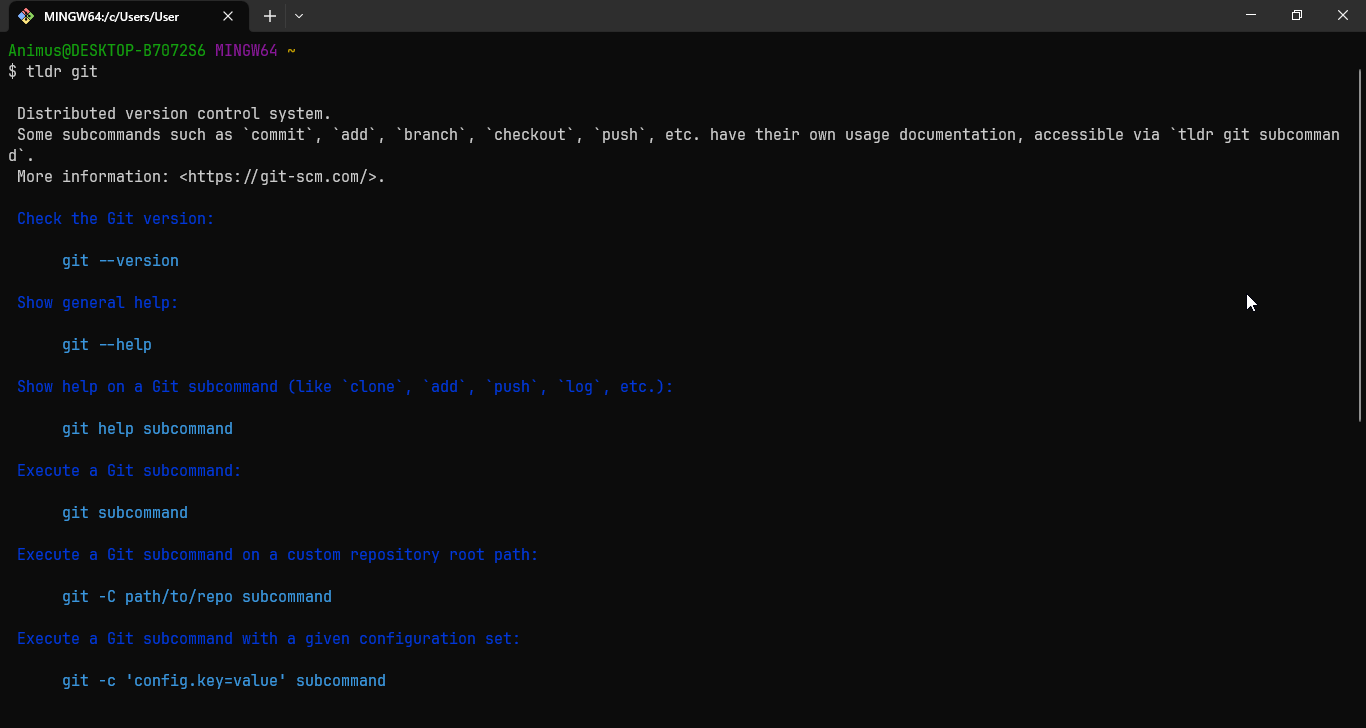The height and width of the screenshot is (728, 1366).
Task: Click 'Check the Git version:' heading
Action: pyautogui.click(x=116, y=219)
